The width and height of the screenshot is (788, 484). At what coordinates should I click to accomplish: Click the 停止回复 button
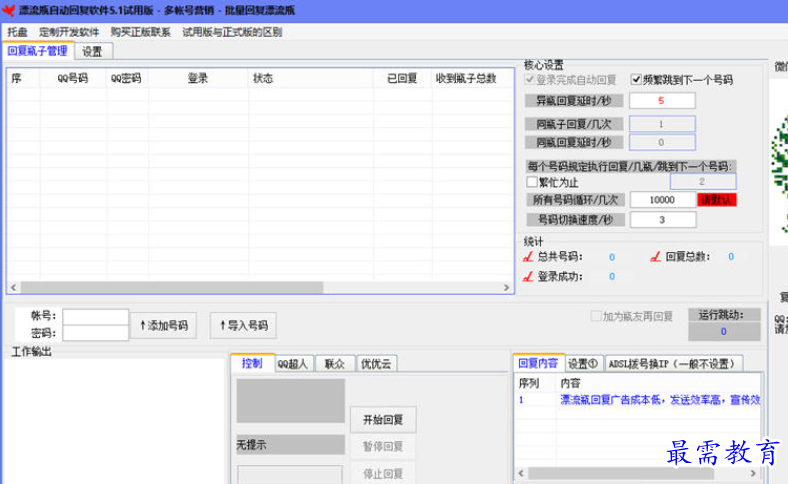383,473
